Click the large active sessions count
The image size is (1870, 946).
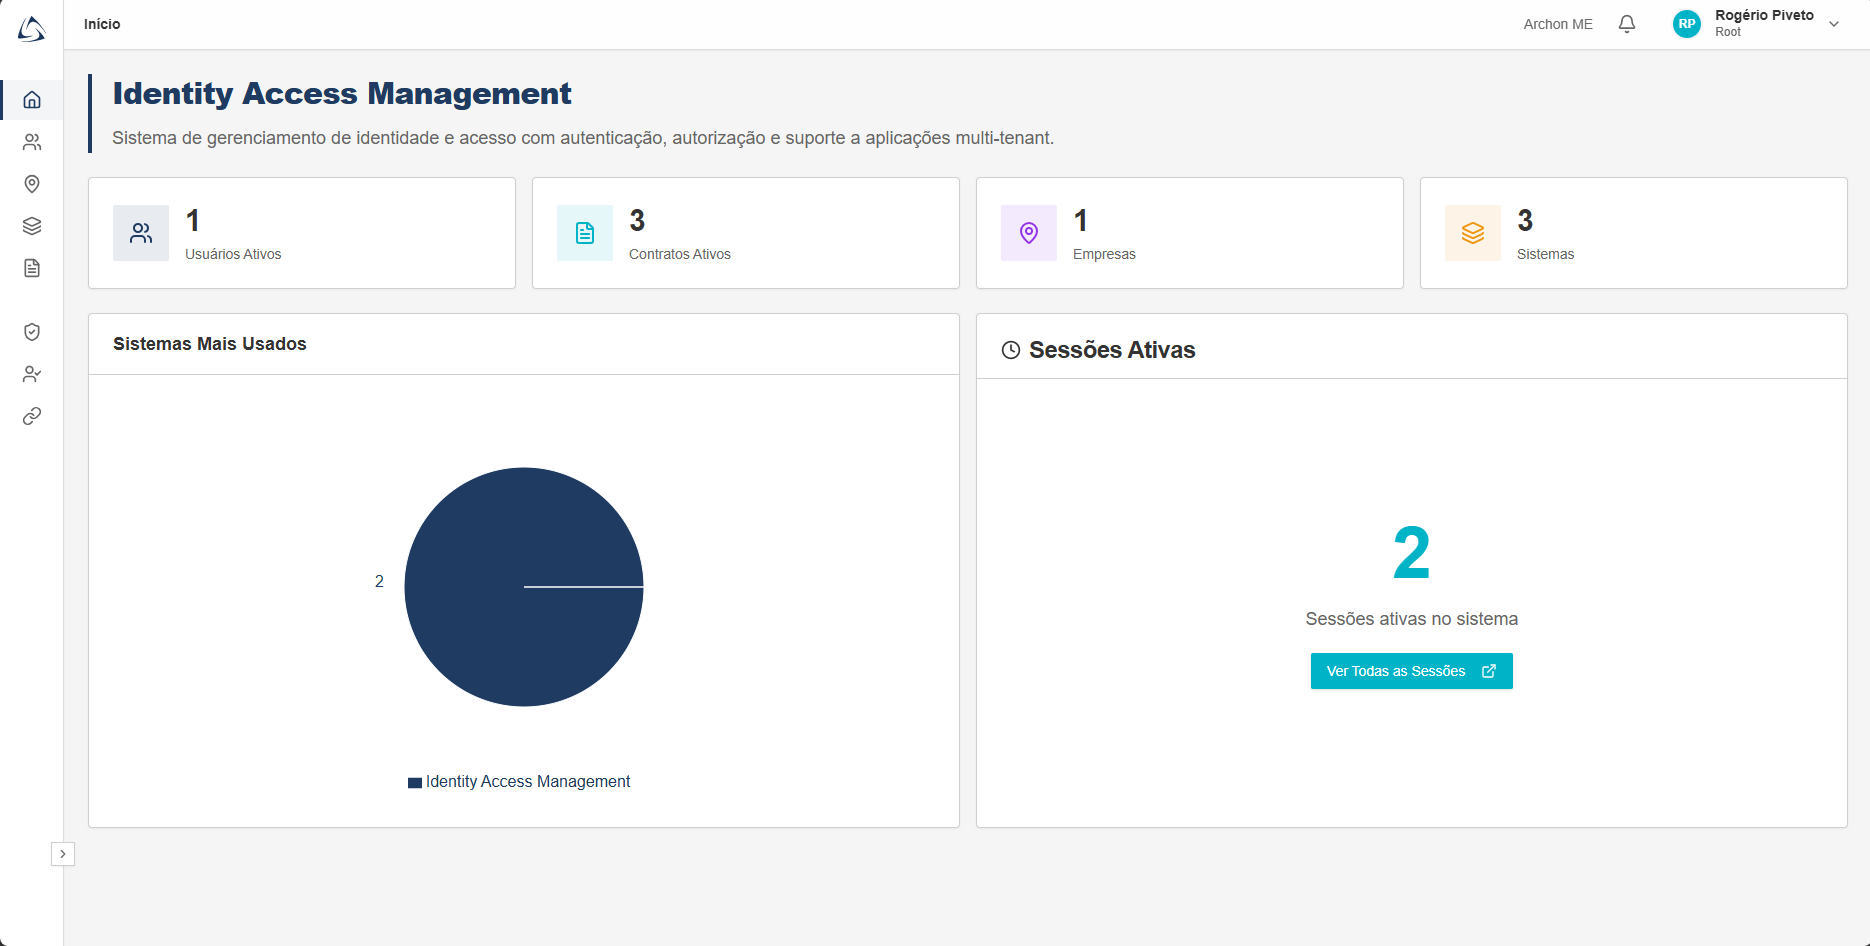click(x=1411, y=553)
